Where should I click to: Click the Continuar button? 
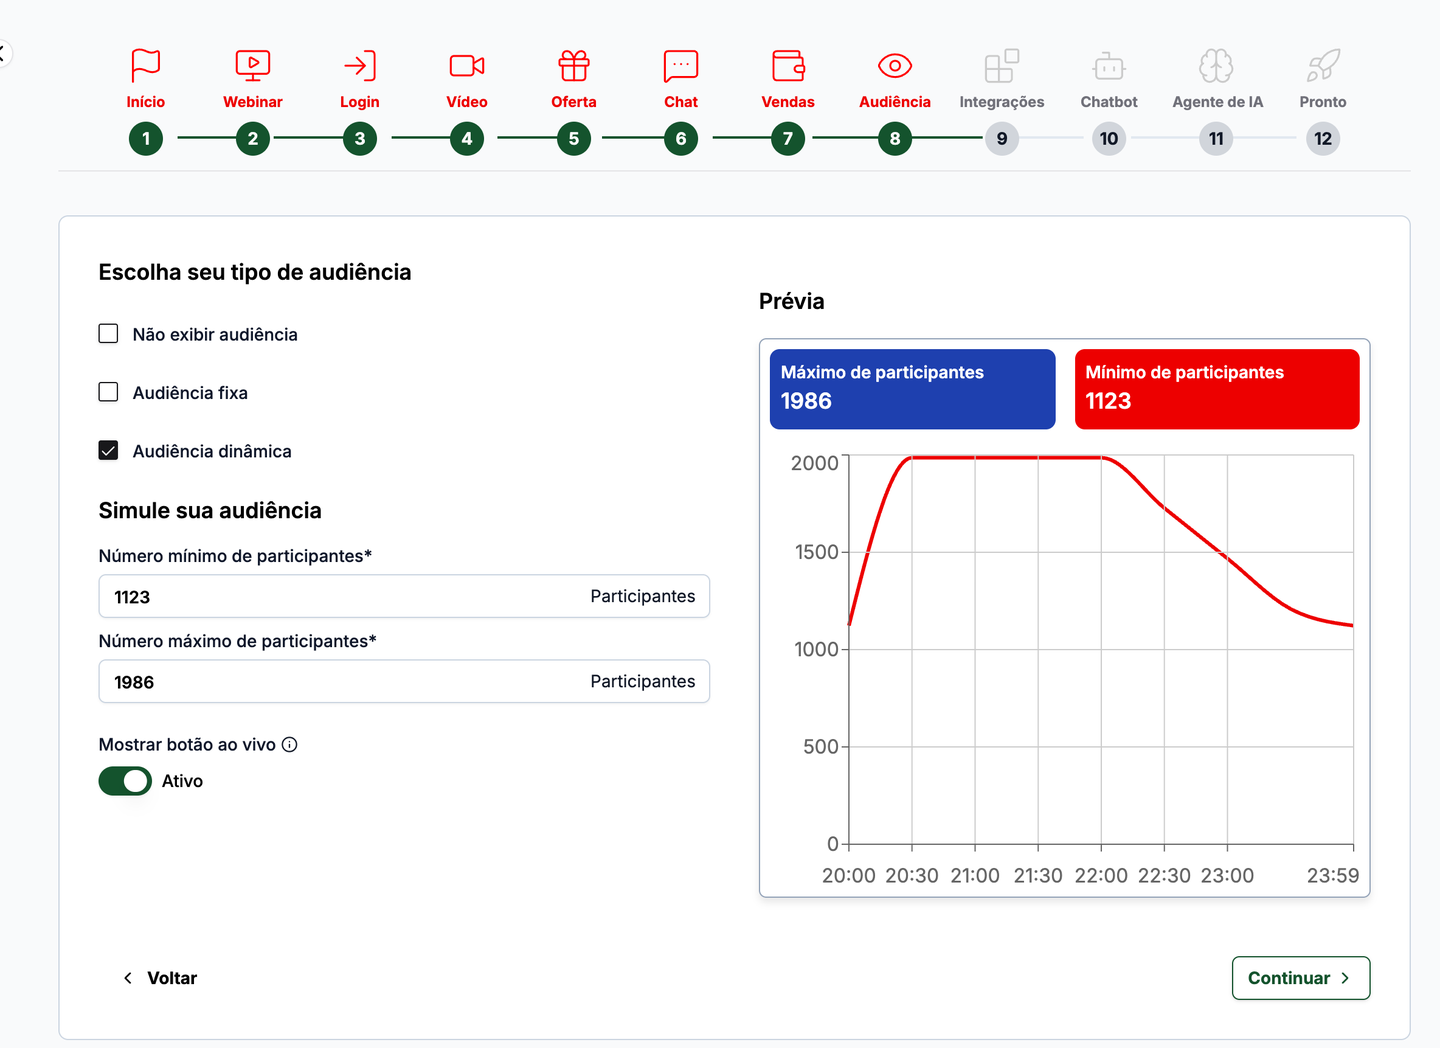(x=1301, y=978)
